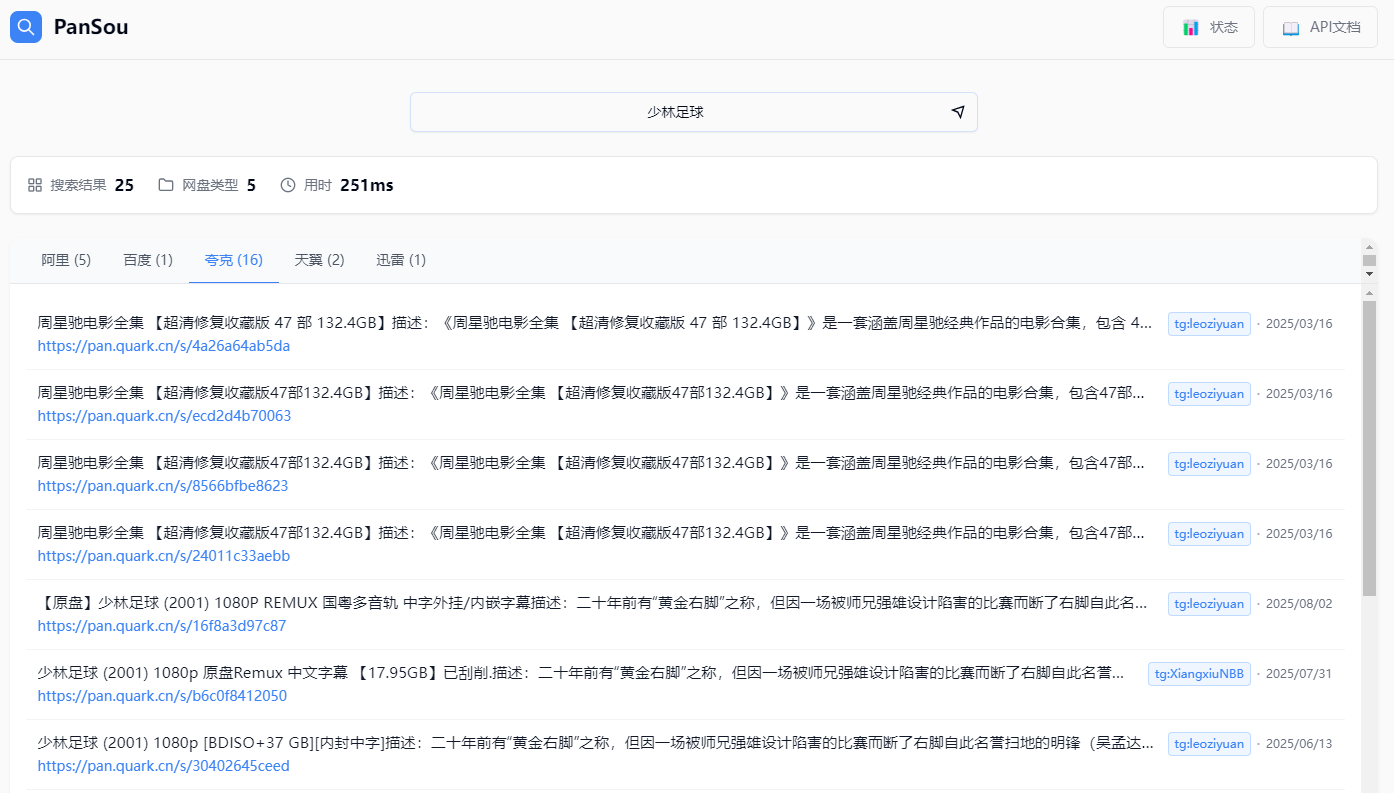Click the book icon on the API文档 button
The height and width of the screenshot is (793, 1394).
[x=1290, y=27]
